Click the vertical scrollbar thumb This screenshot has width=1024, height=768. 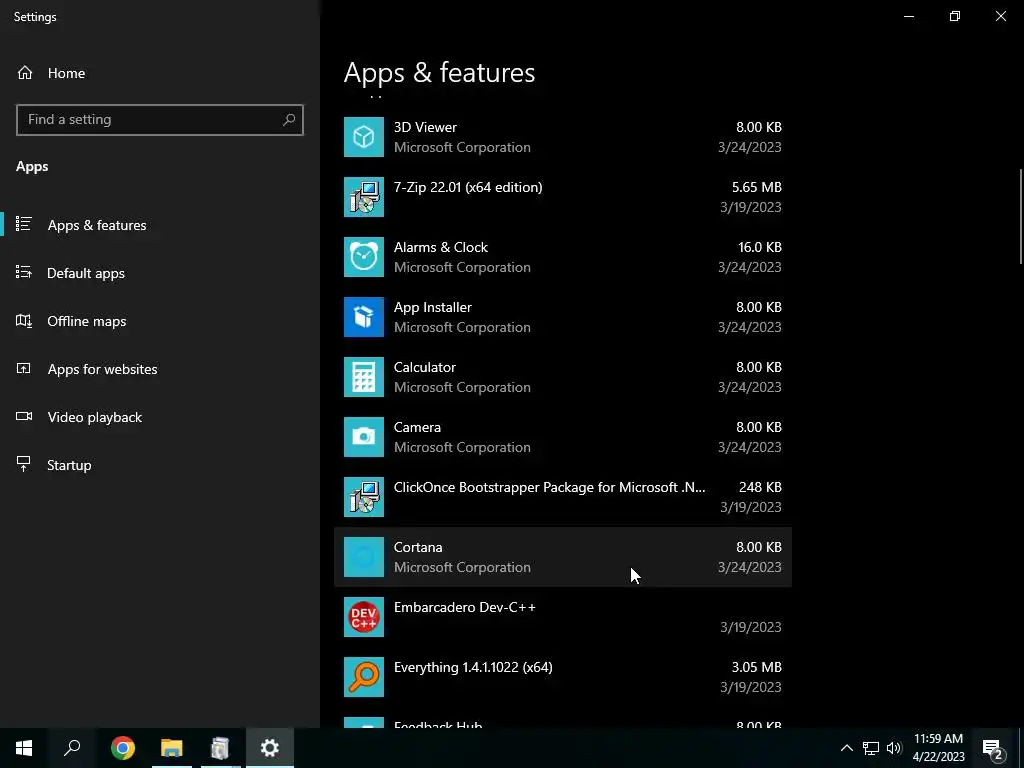[x=1021, y=216]
